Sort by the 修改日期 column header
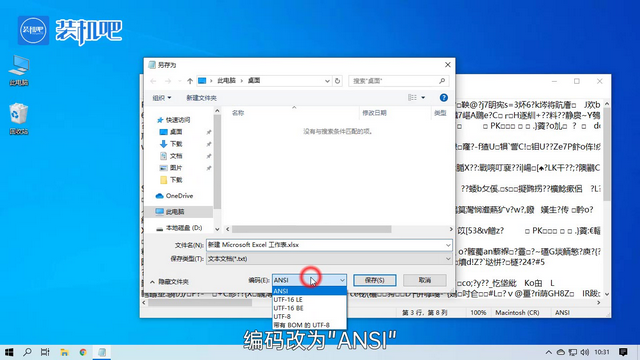Screen dimensions: 640x360 click(x=374, y=113)
